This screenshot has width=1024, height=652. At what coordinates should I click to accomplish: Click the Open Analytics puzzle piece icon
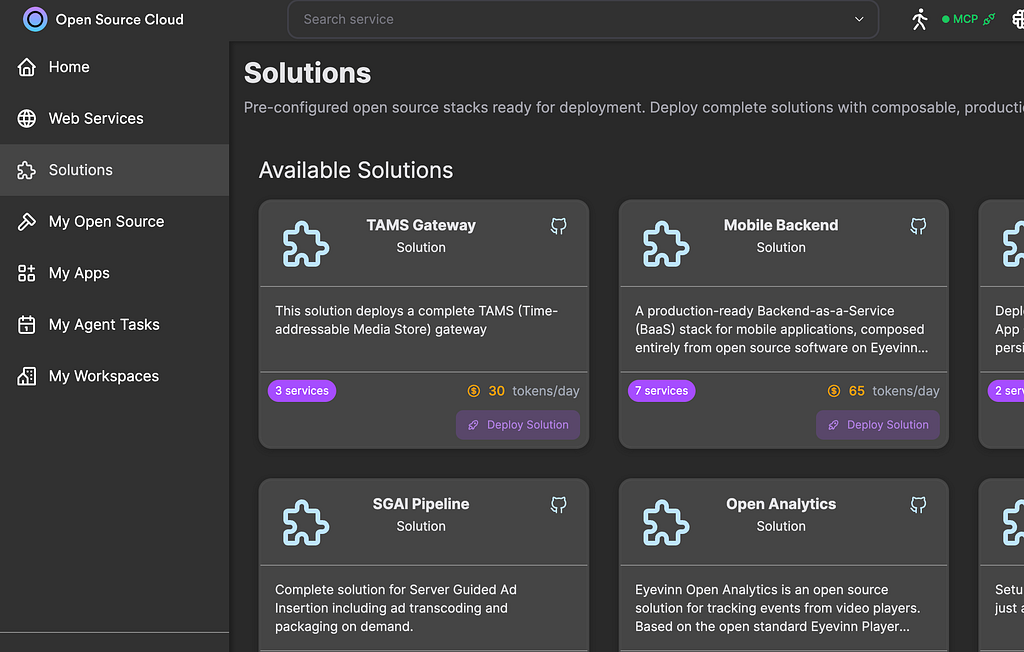[x=665, y=523]
